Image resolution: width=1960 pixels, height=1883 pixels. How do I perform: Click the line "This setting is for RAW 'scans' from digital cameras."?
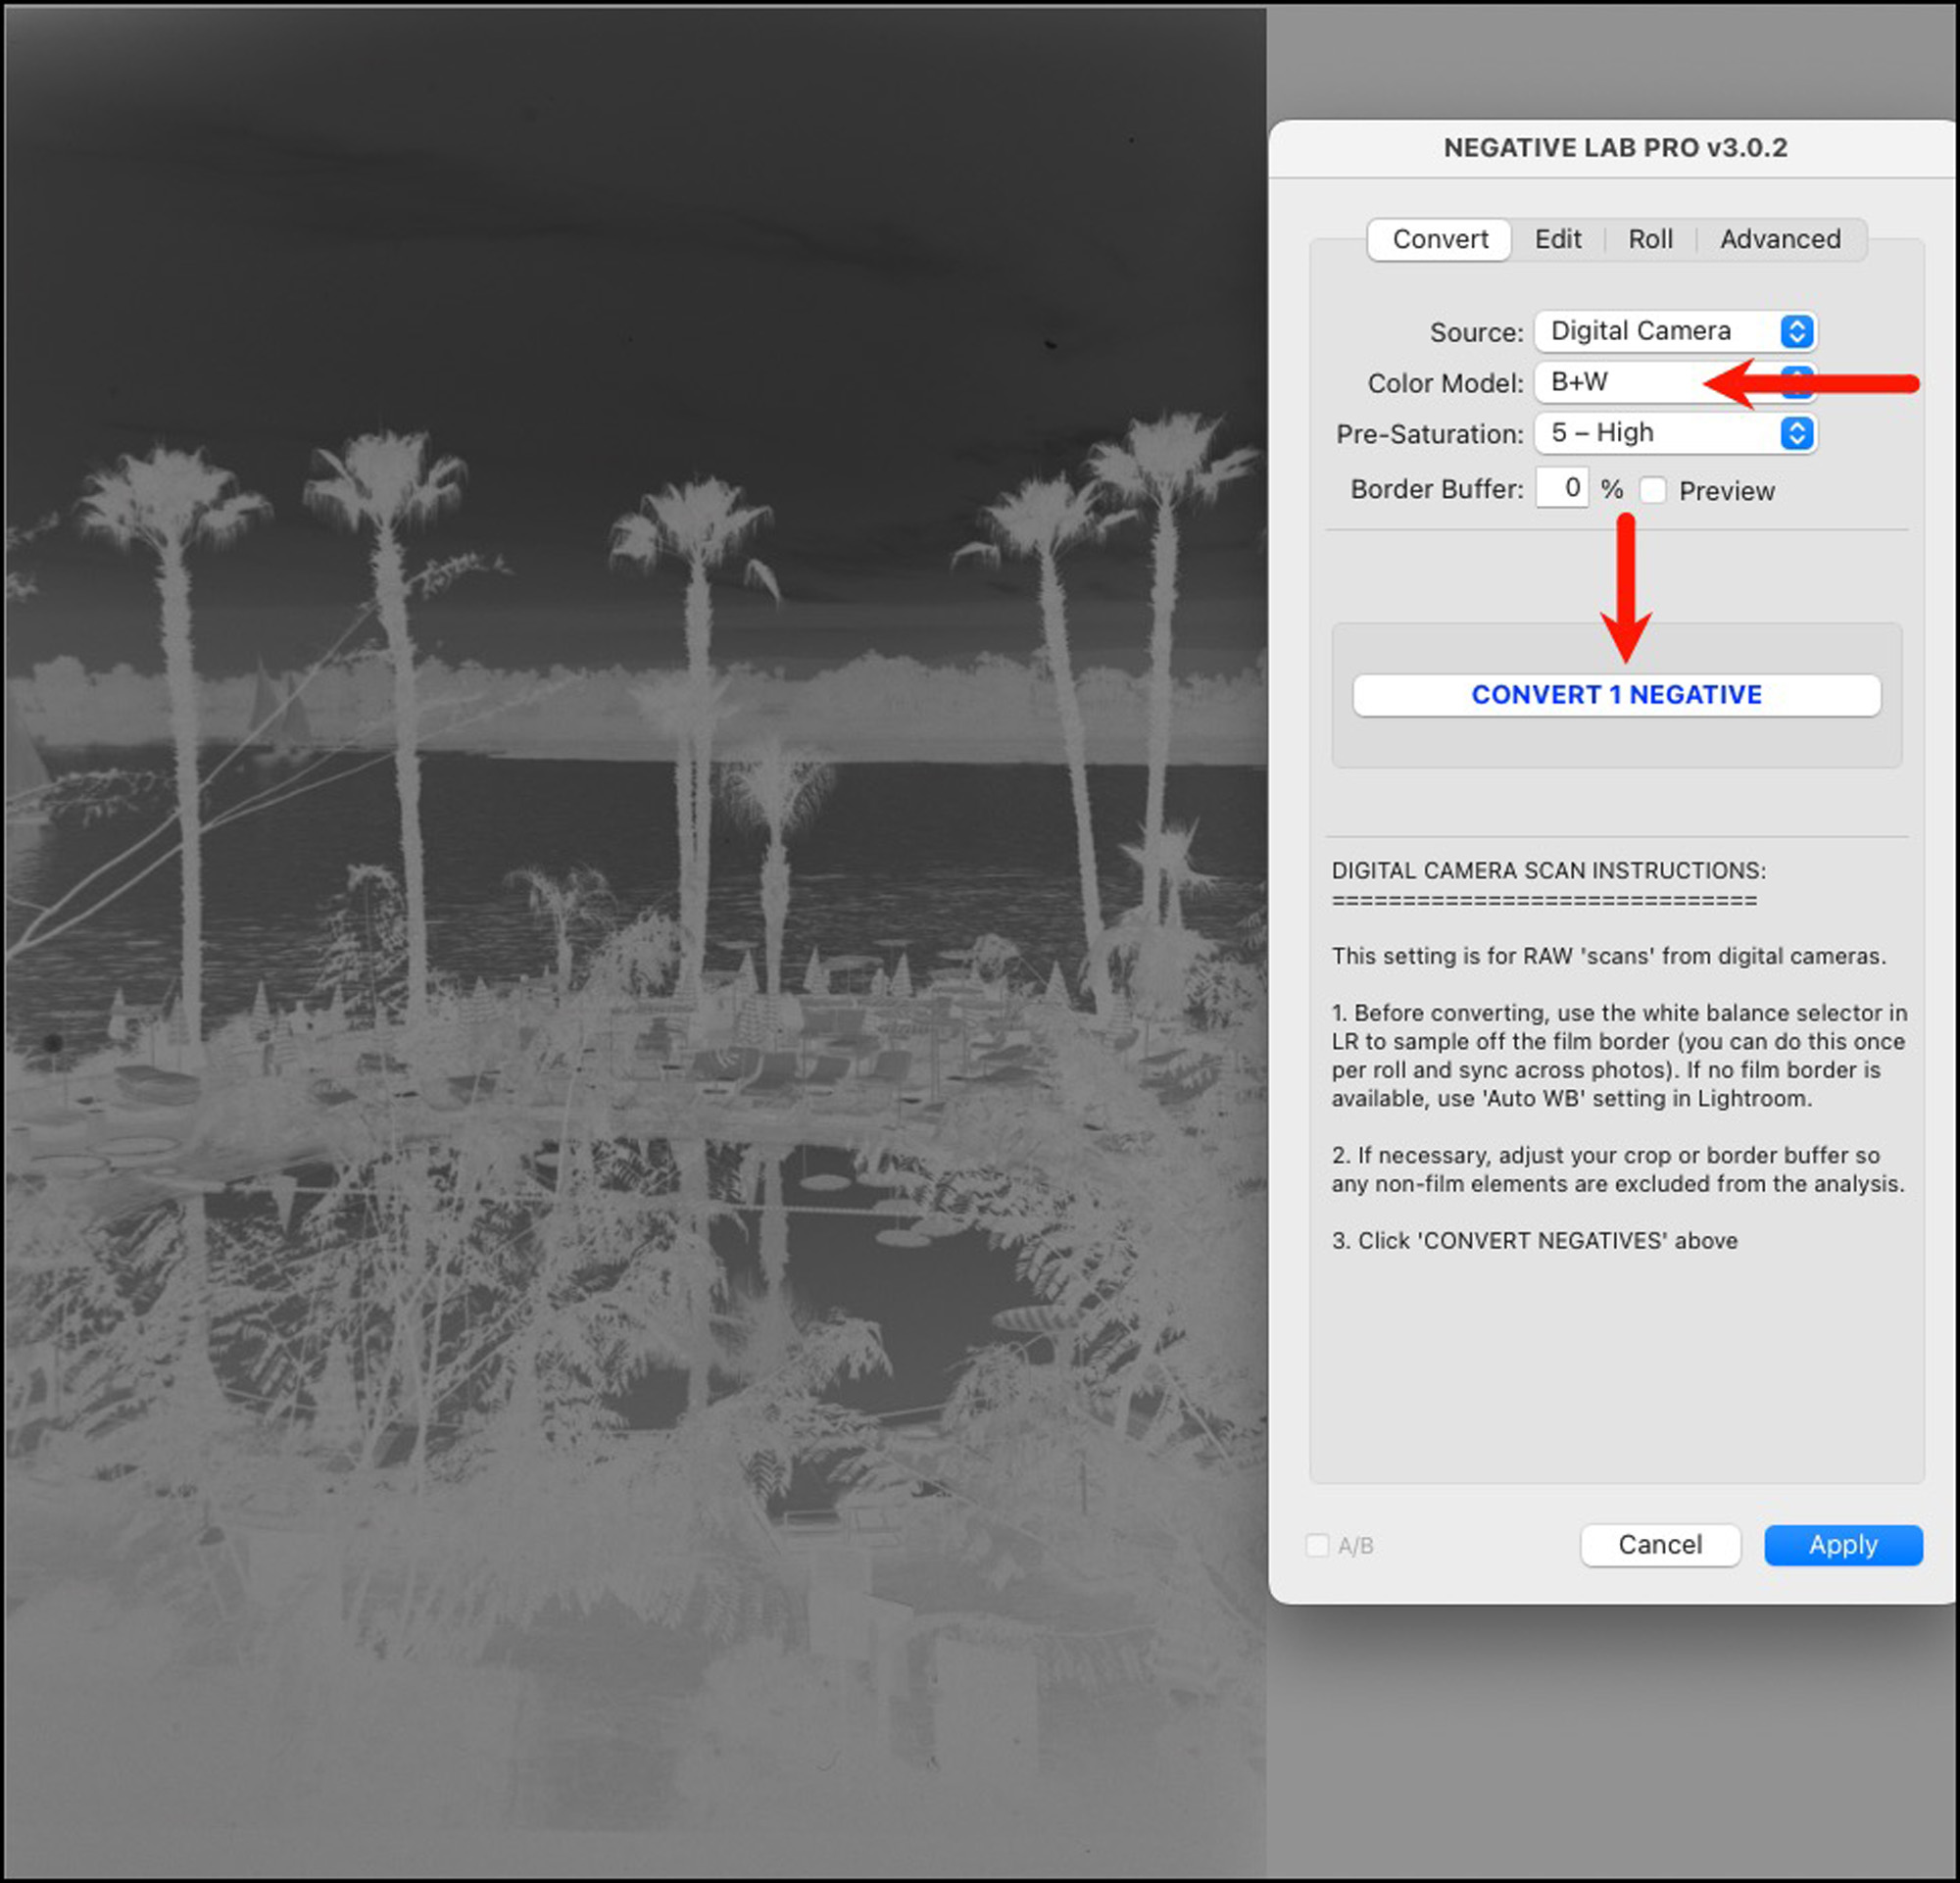coord(1608,956)
